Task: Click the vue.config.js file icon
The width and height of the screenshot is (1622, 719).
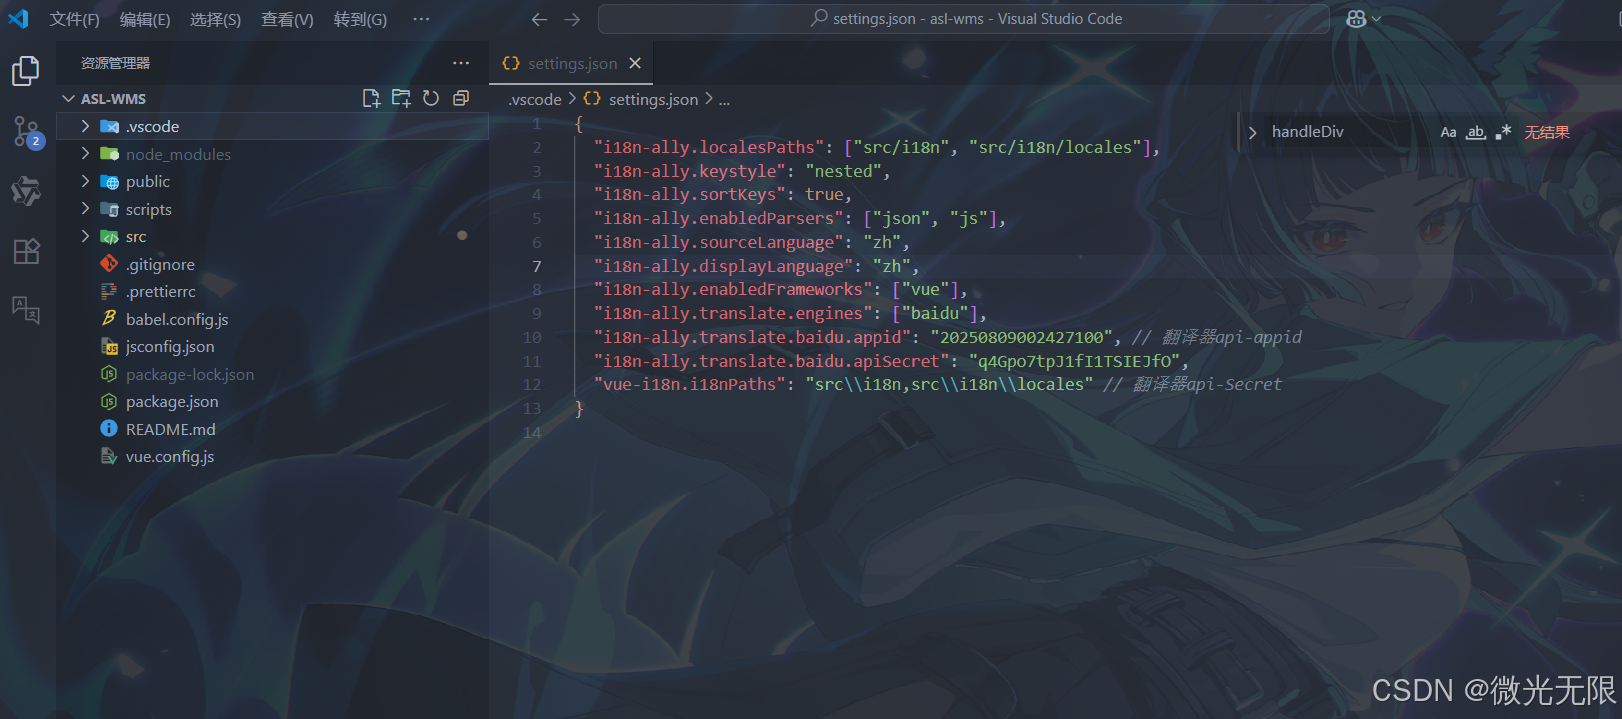Action: (109, 456)
